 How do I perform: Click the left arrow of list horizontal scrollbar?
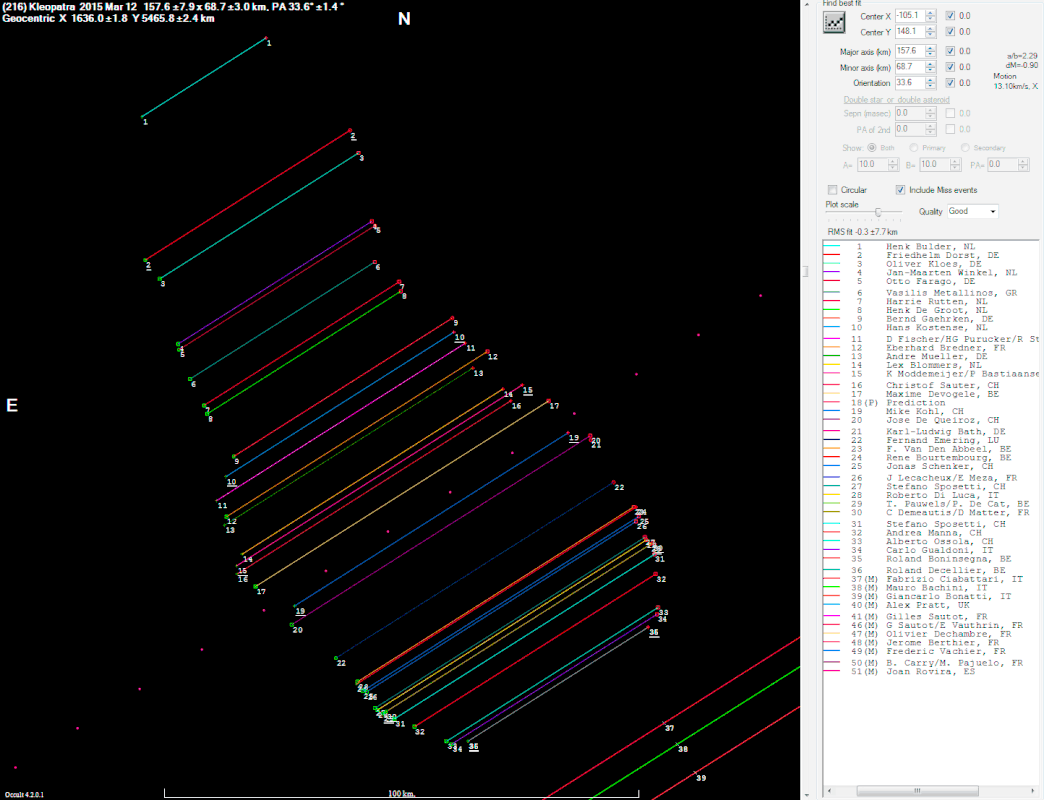[829, 791]
